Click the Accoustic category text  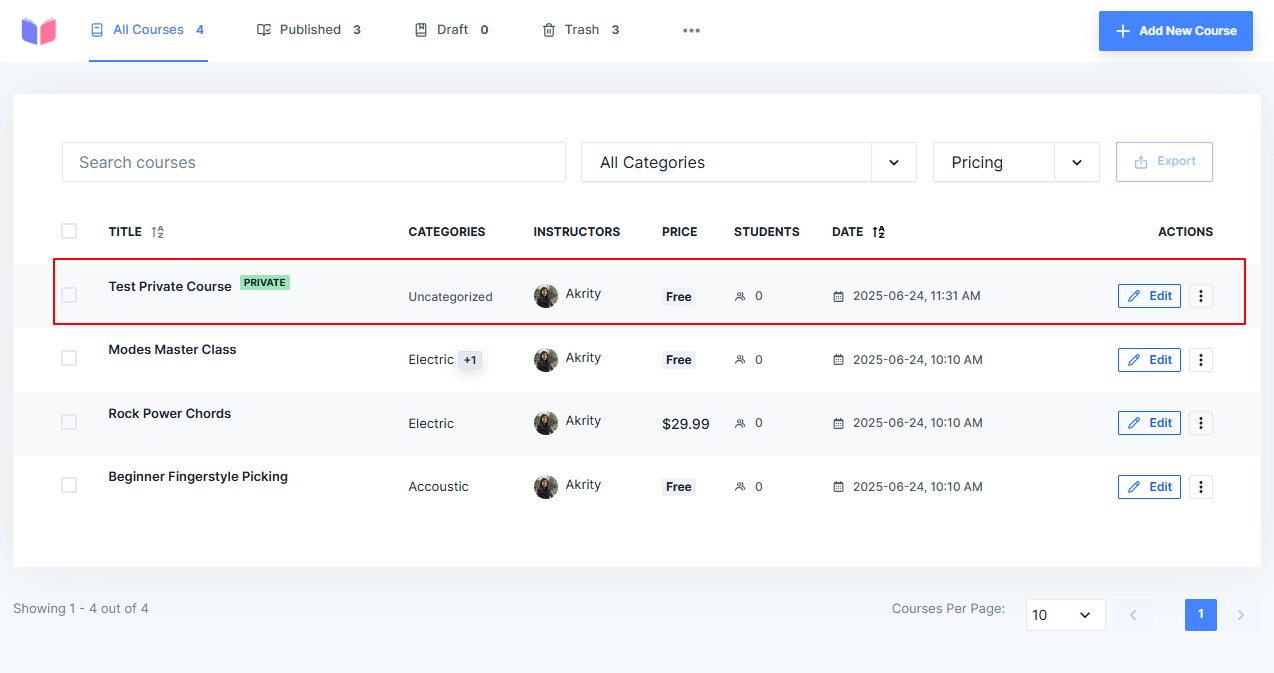coord(438,487)
